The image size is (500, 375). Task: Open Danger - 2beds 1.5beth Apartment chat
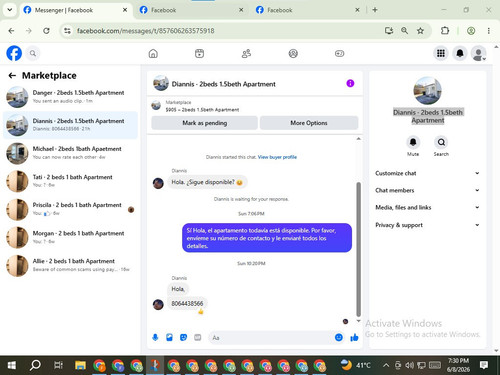(x=70, y=97)
